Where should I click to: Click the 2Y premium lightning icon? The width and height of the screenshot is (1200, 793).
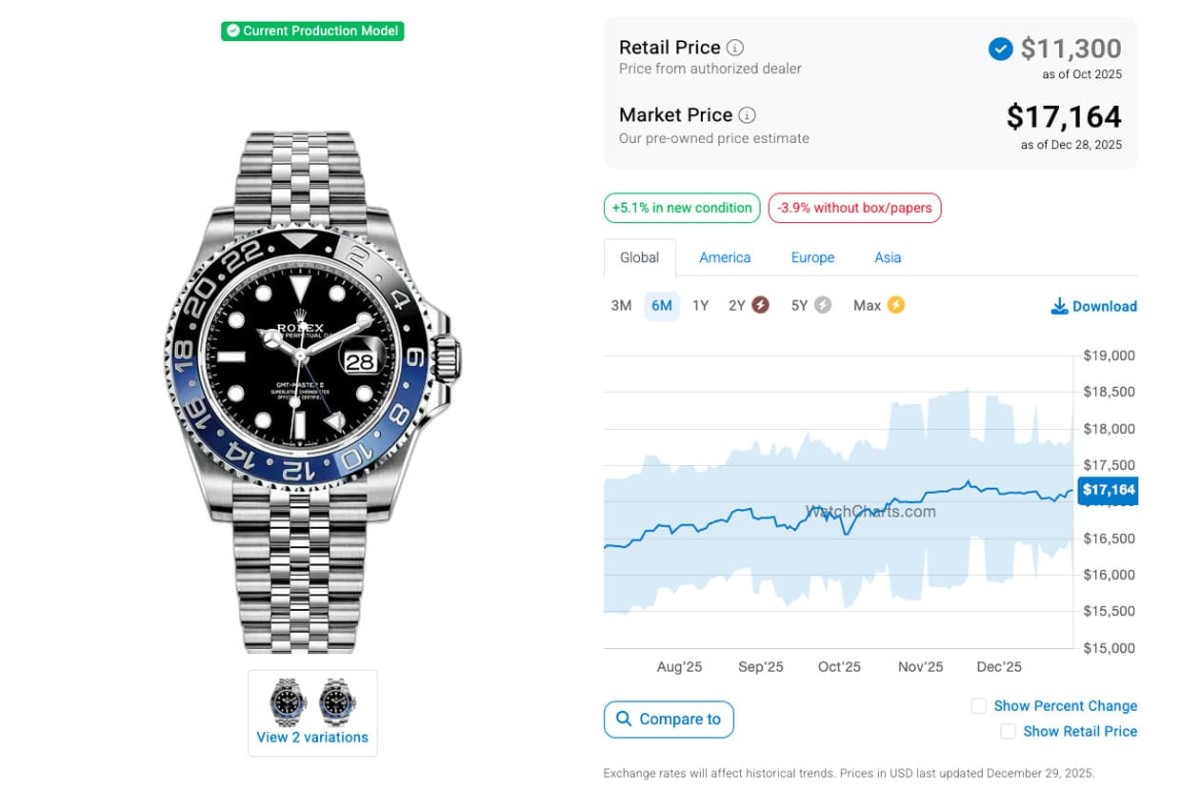(x=760, y=305)
